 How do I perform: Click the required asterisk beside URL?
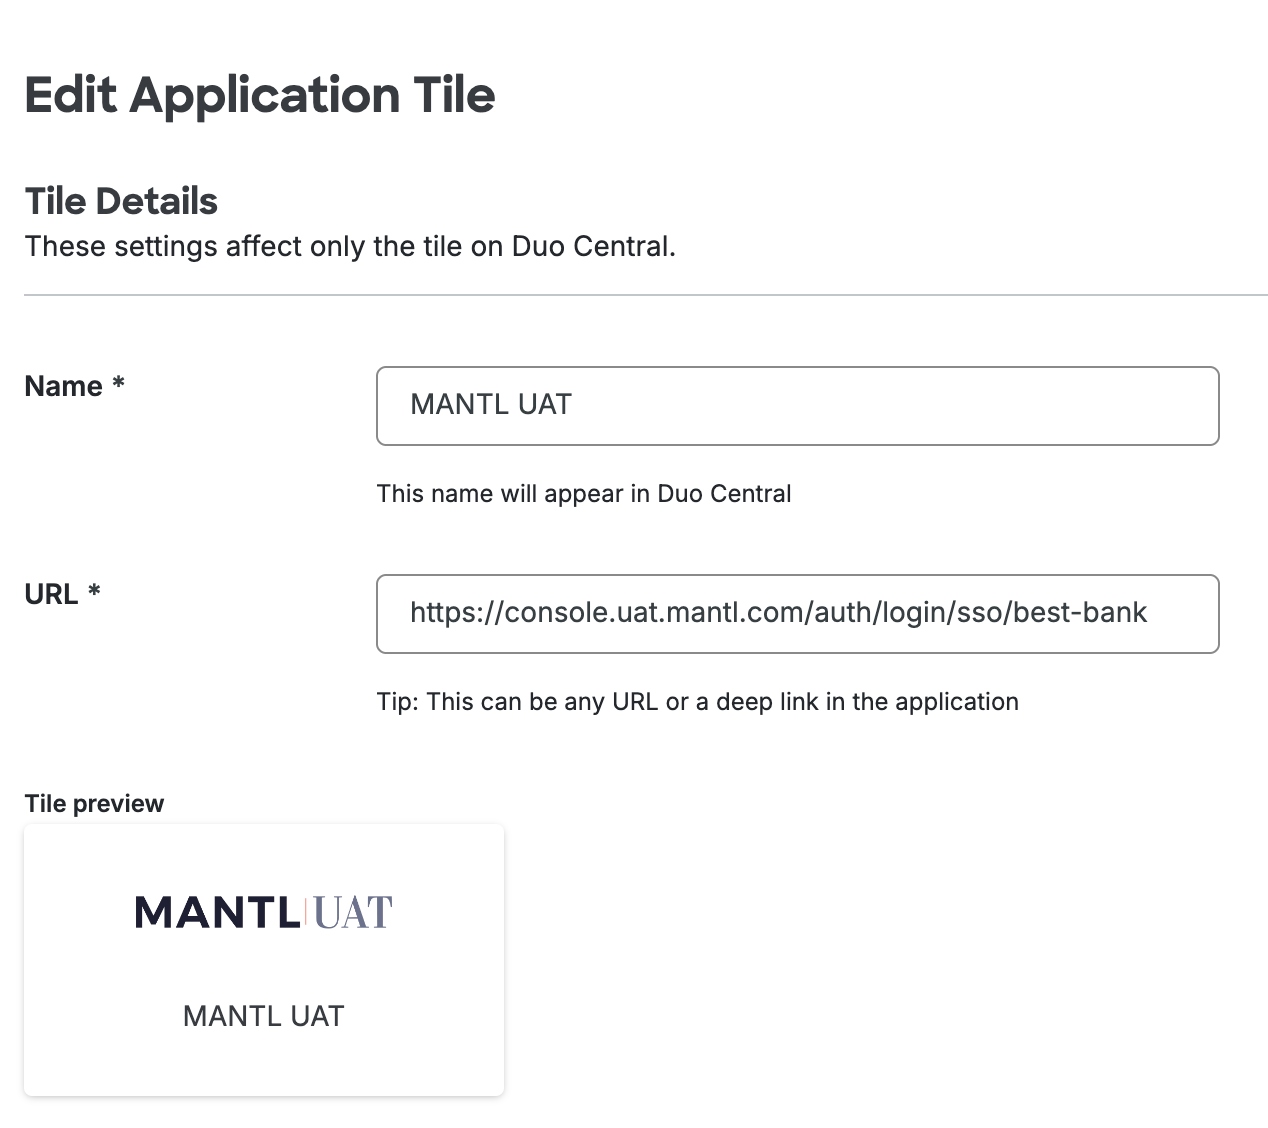tap(94, 593)
